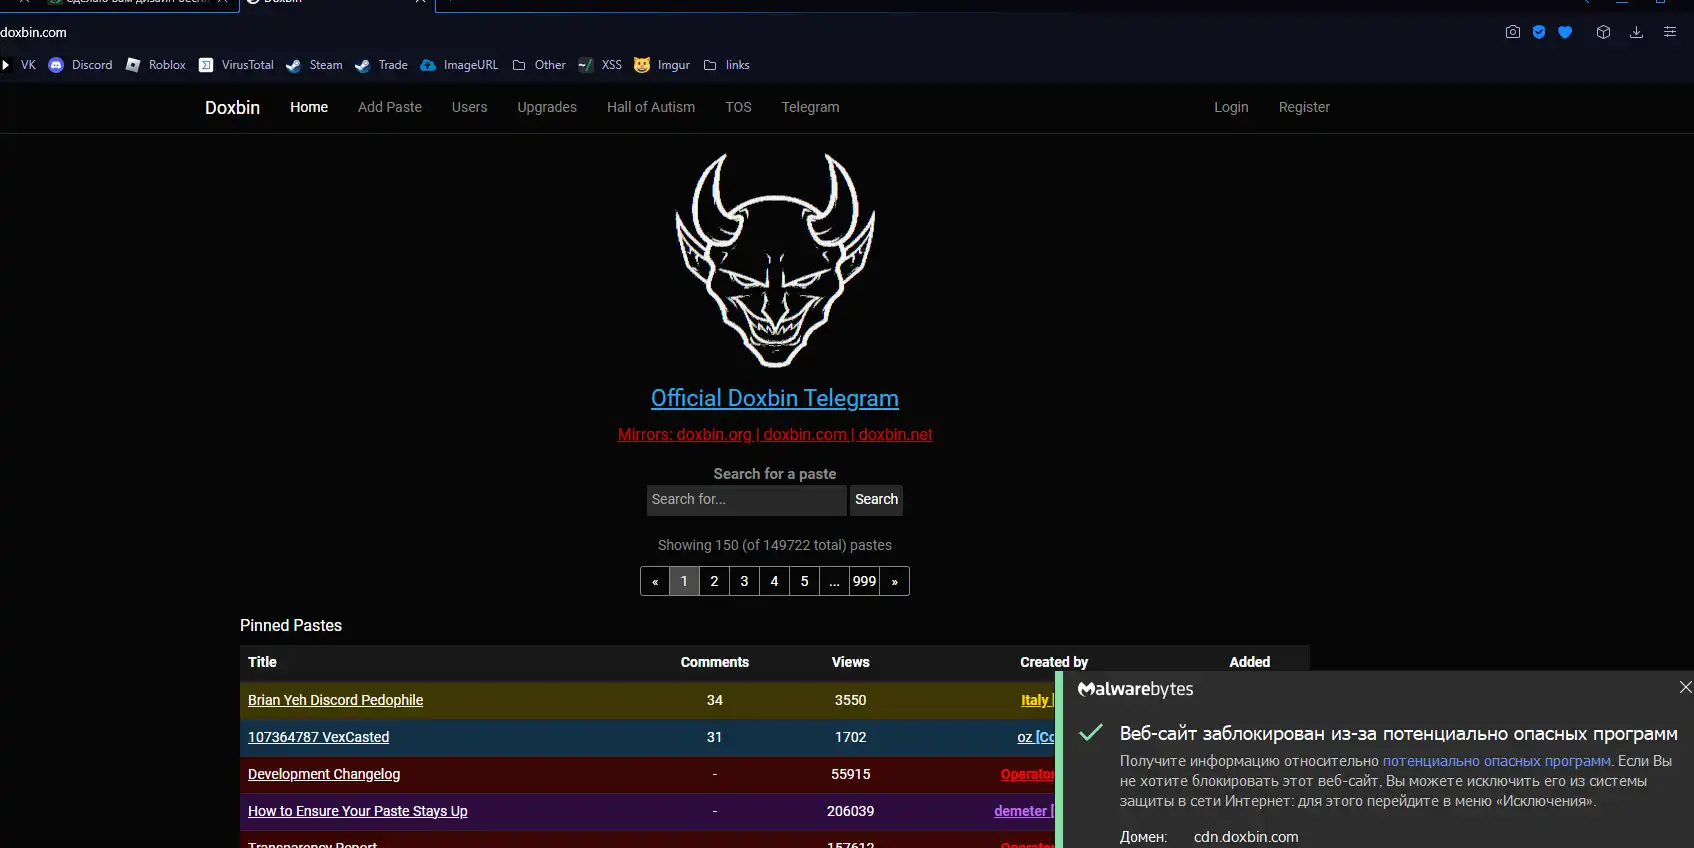Open the blue potentially dangerous programs link
Viewport: 1694px width, 848px height.
pos(1496,761)
